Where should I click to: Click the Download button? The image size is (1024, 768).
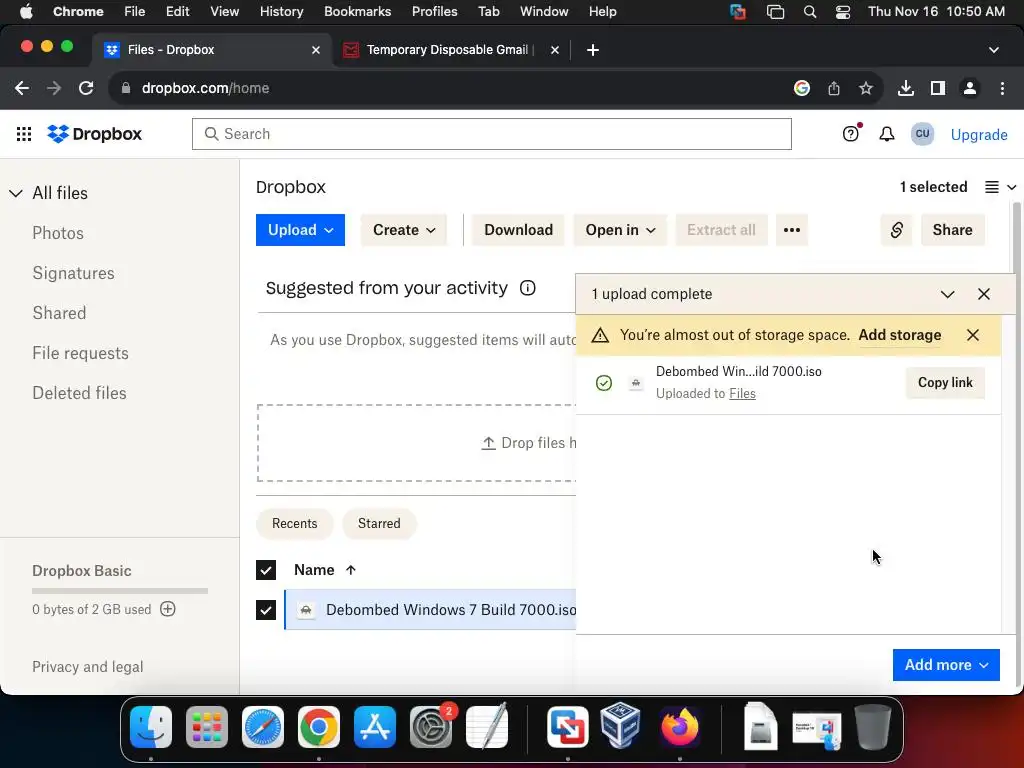point(519,230)
